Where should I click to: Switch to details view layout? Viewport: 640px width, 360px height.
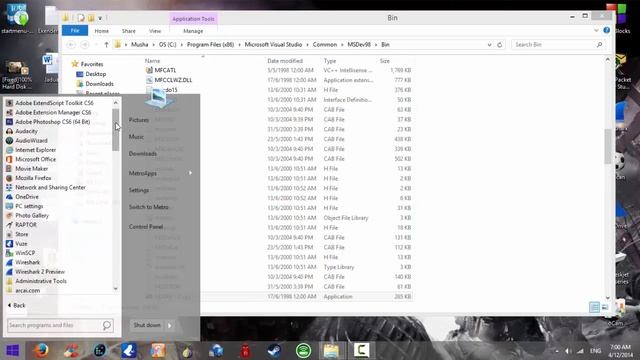(594, 307)
